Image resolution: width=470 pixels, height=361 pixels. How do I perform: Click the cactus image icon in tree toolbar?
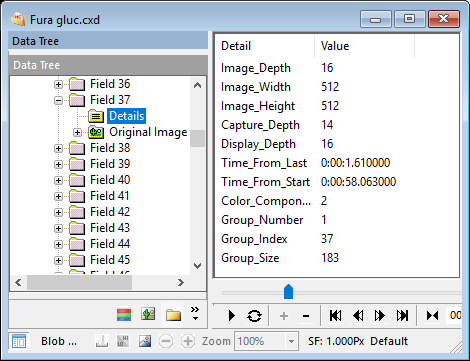pyautogui.click(x=148, y=314)
